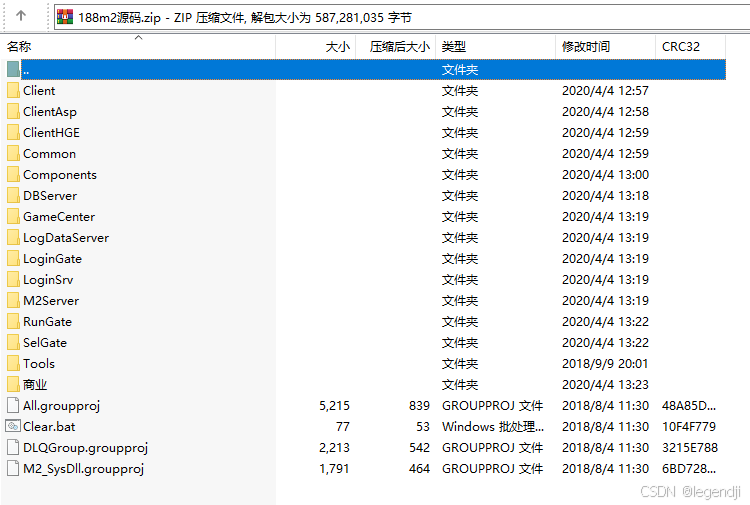
Task: Select the LogDataServer folder icon
Action: 13,238
